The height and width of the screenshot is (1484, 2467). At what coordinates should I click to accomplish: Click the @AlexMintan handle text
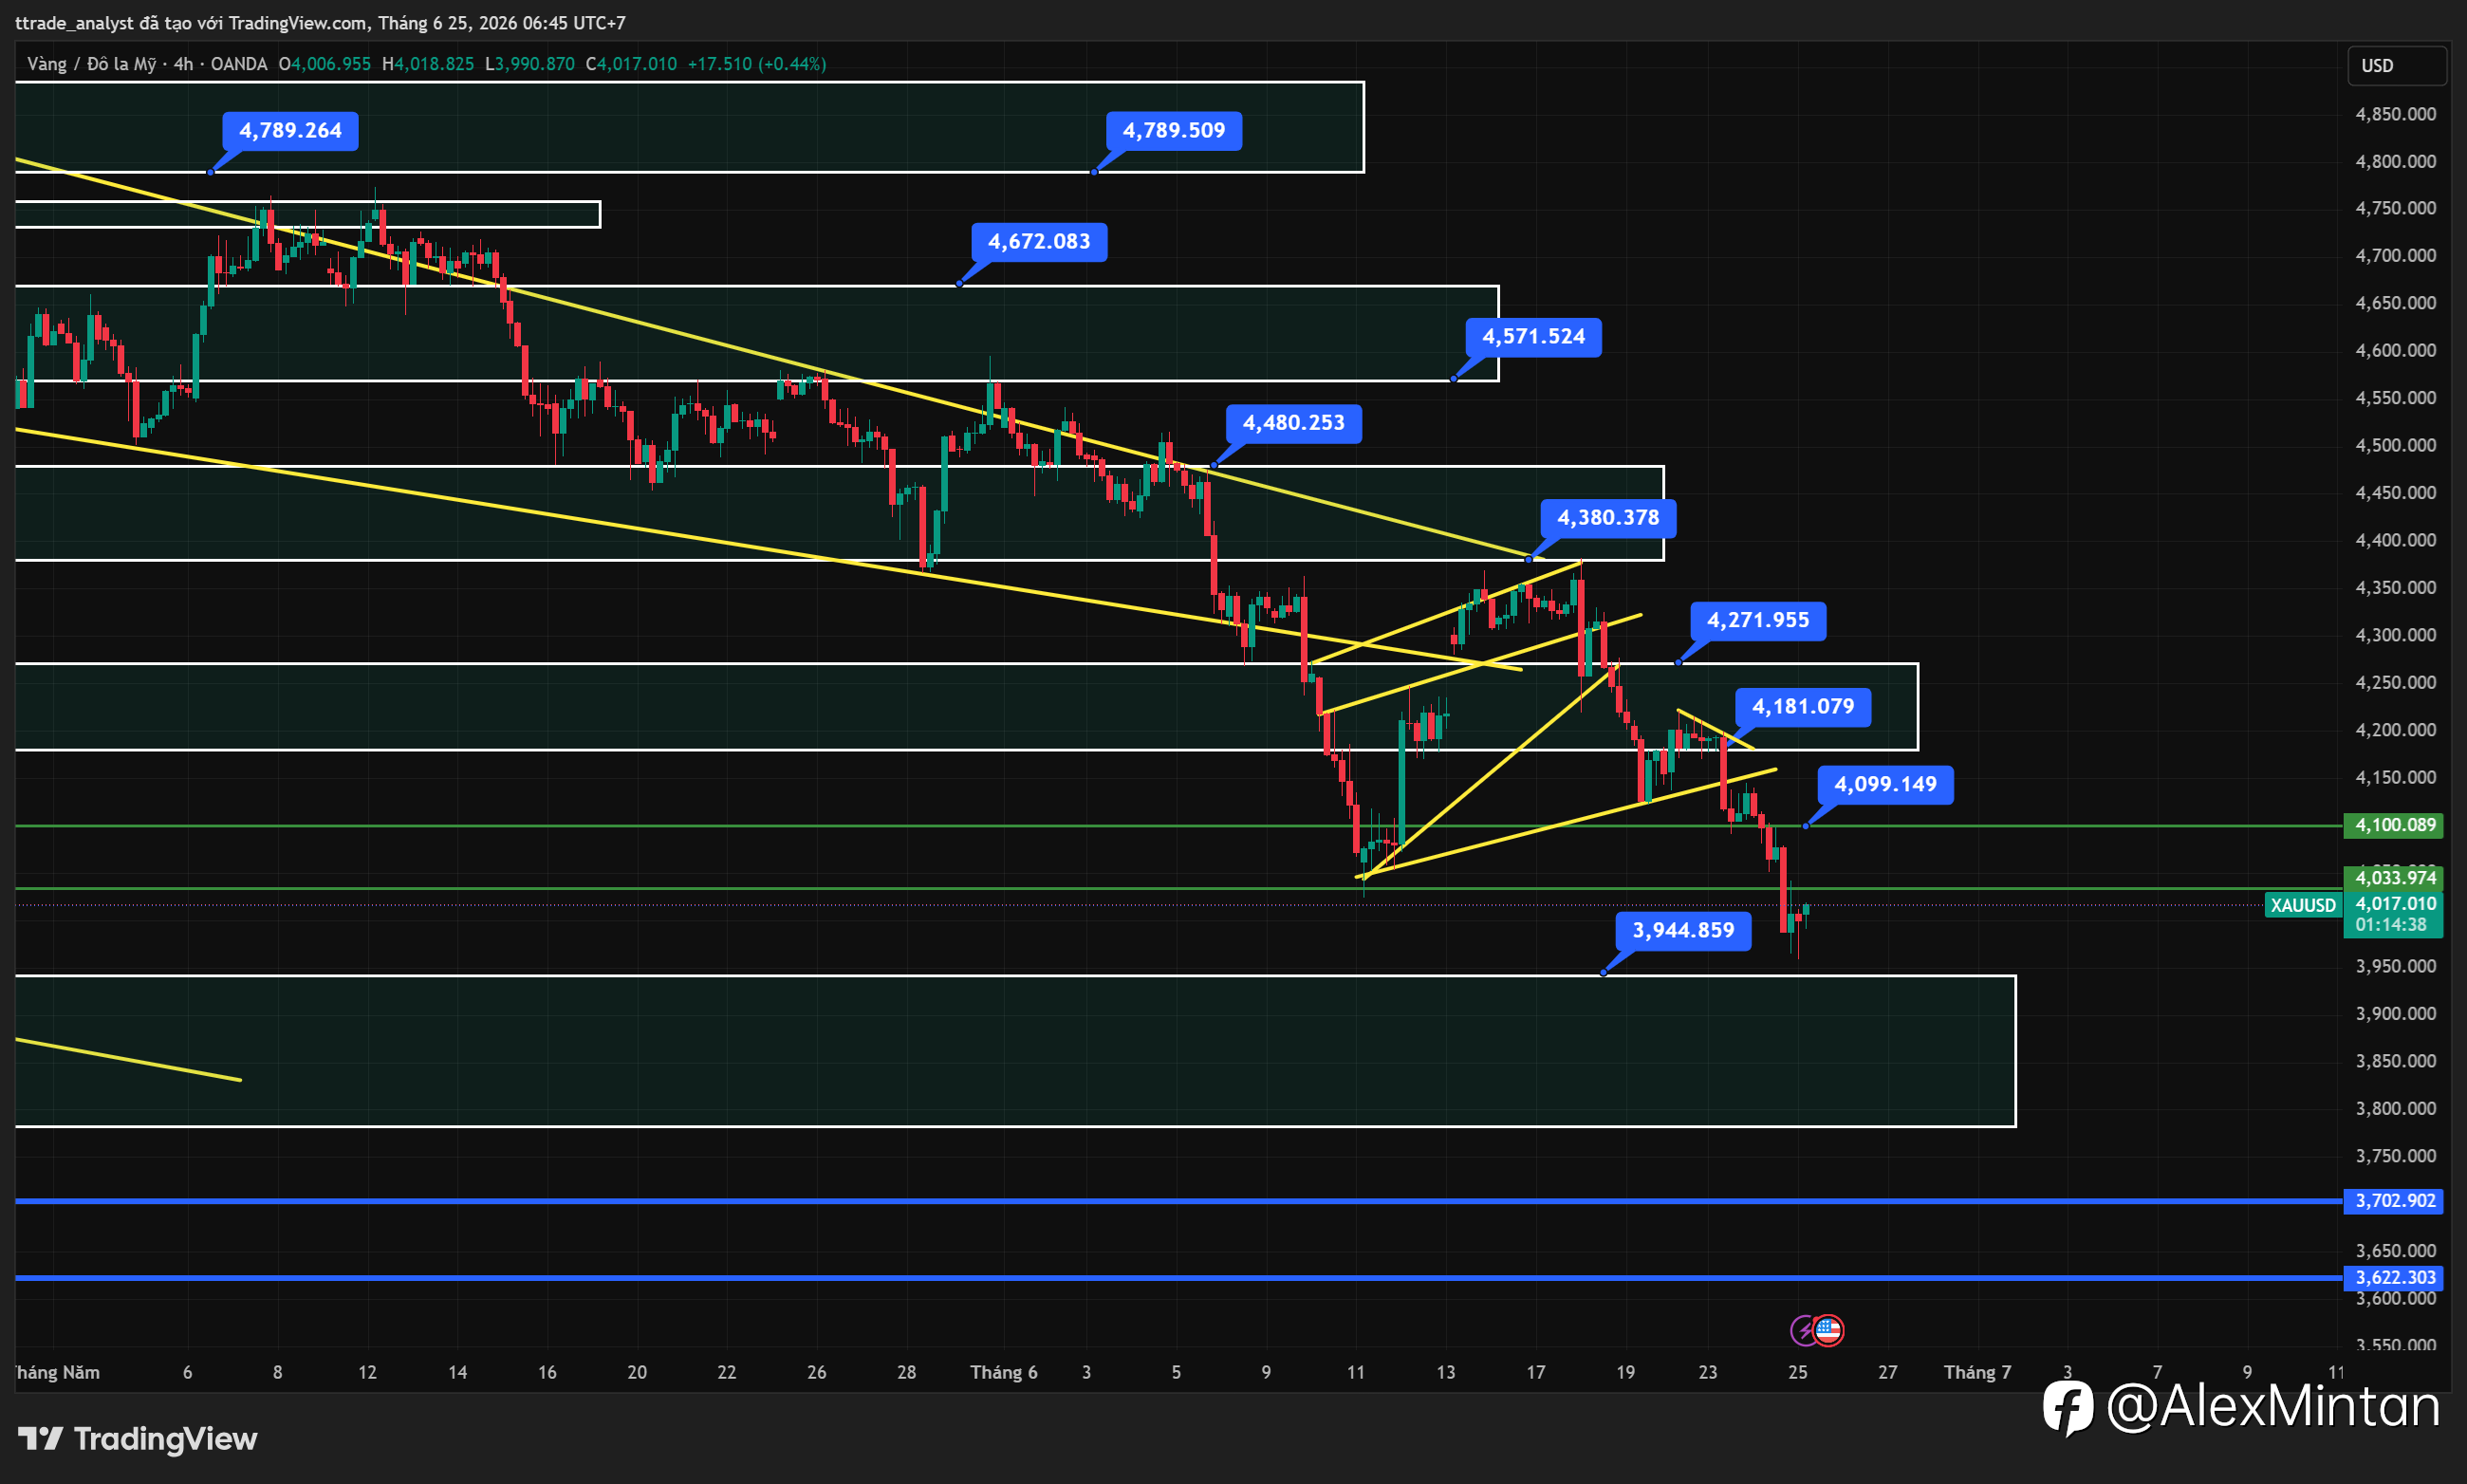pyautogui.click(x=2273, y=1406)
